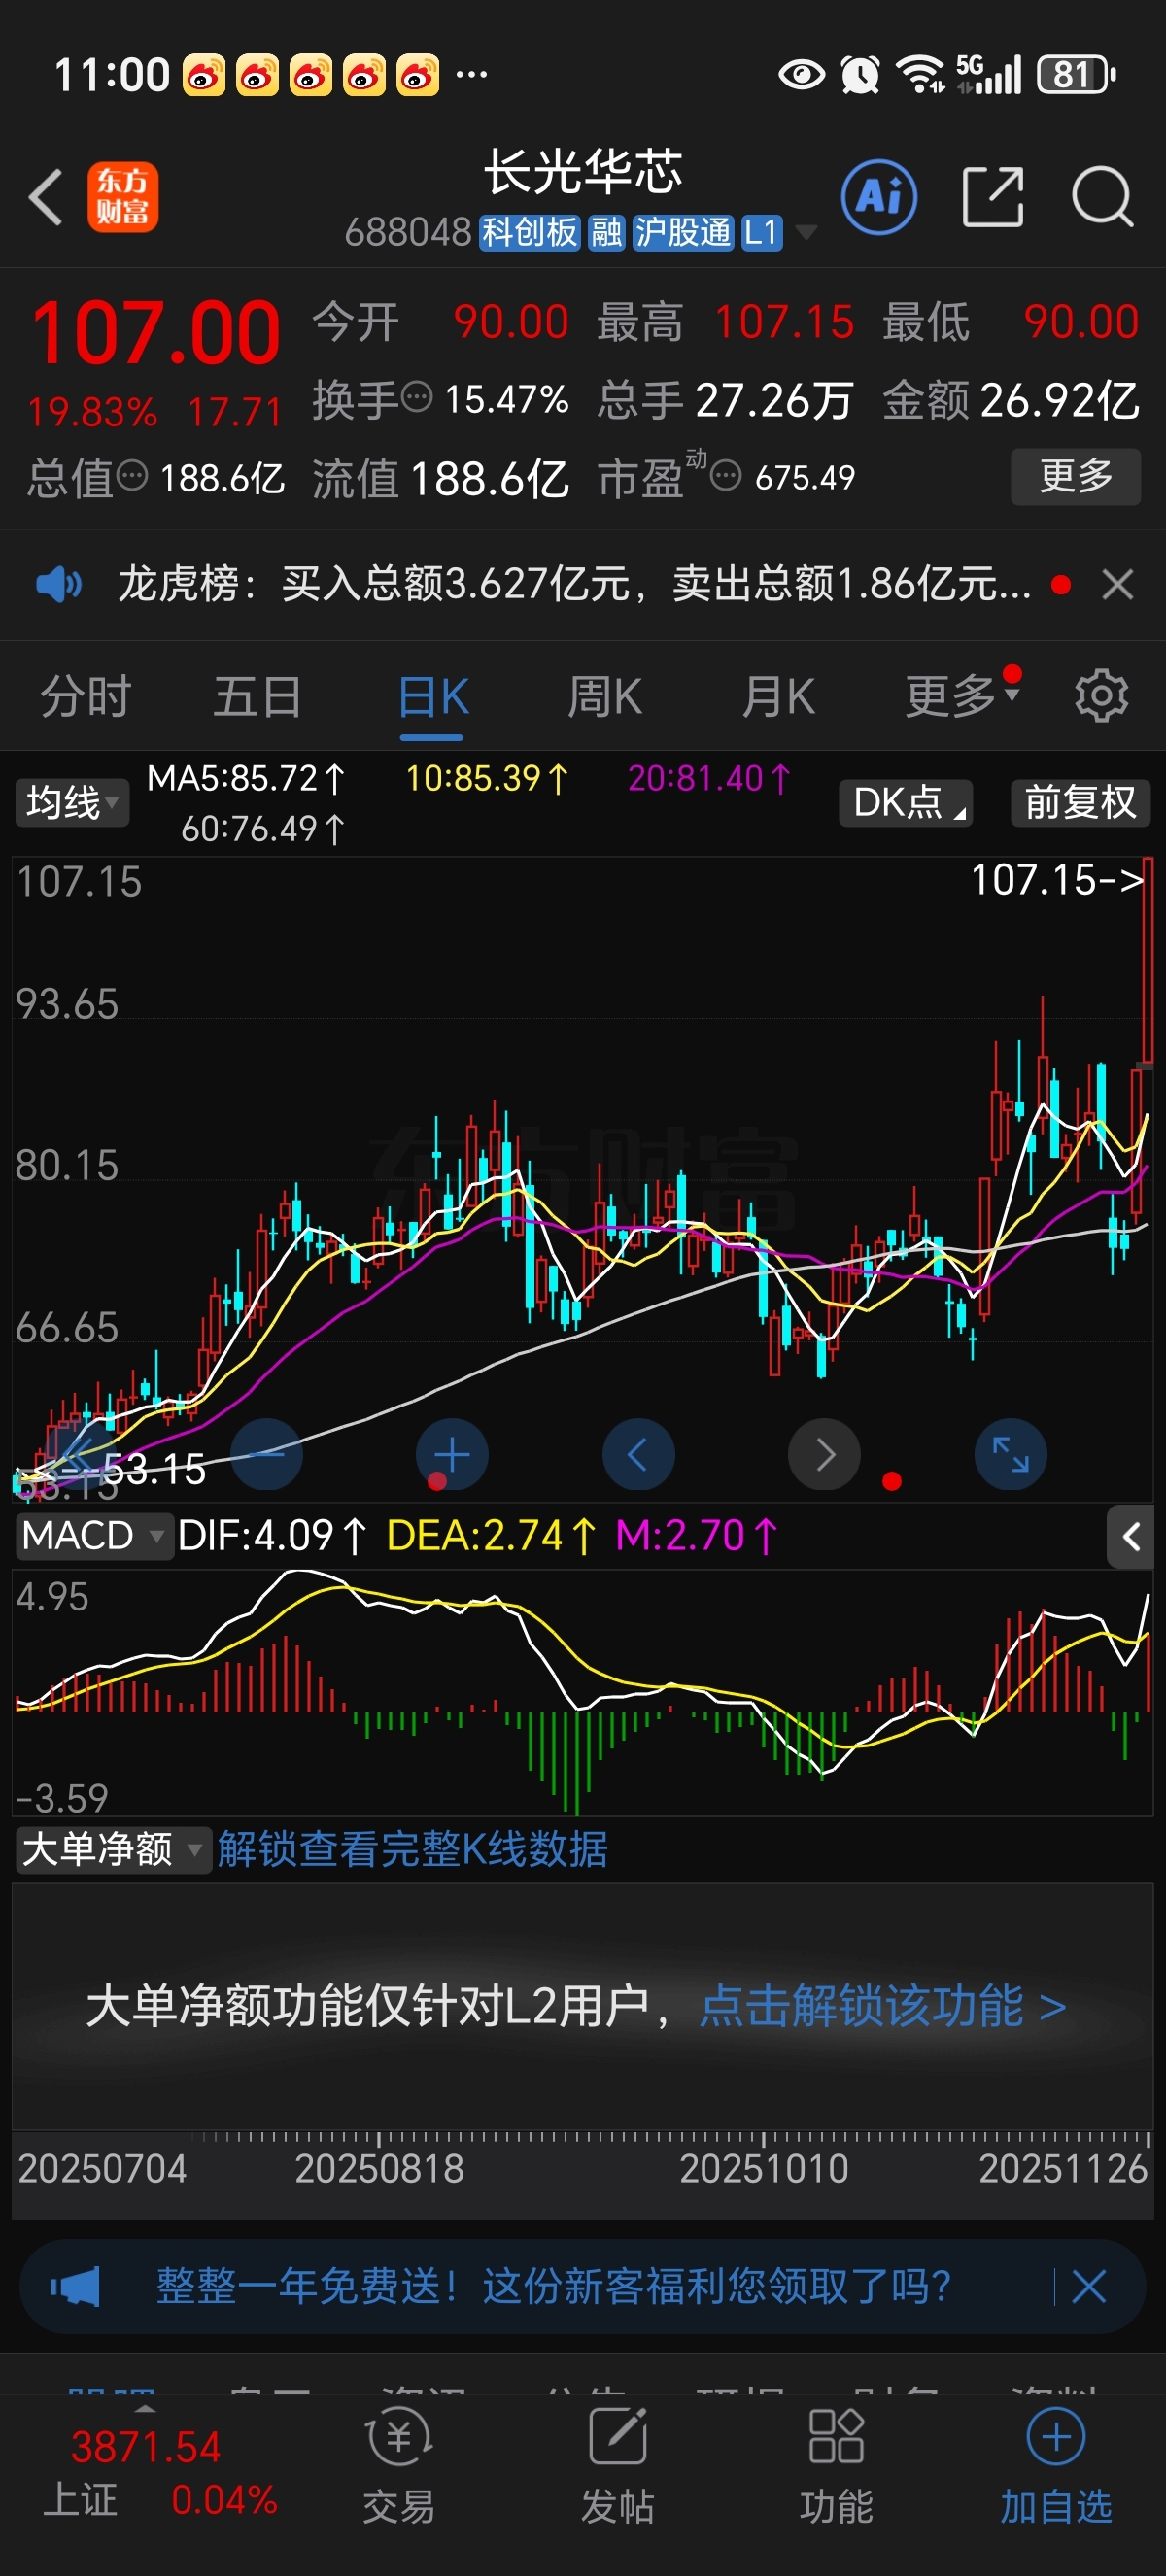1166x2576 pixels.
Task: Tap 沪股通 tag
Action: click(x=684, y=232)
